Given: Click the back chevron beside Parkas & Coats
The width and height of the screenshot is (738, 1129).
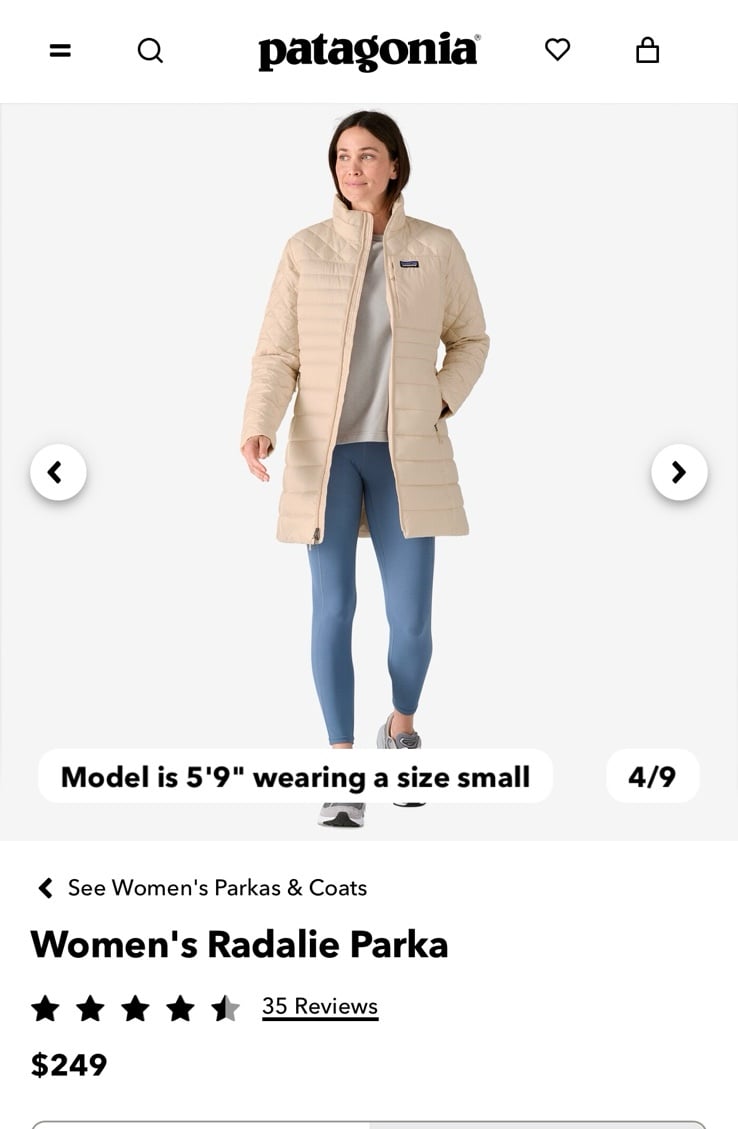Looking at the screenshot, I should (45, 888).
